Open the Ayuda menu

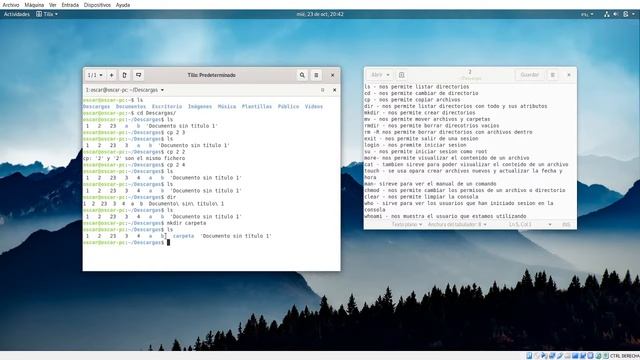[122, 5]
